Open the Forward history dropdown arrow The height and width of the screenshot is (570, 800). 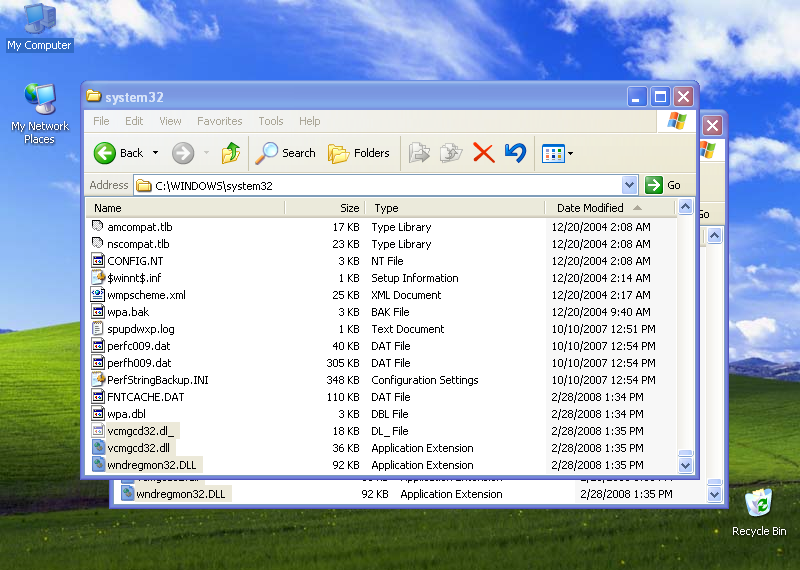tap(207, 153)
